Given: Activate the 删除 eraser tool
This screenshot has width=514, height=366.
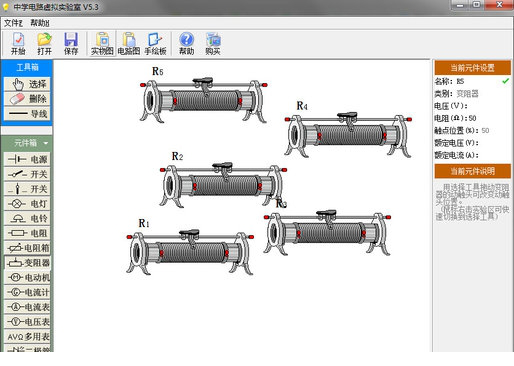Looking at the screenshot, I should point(27,99).
